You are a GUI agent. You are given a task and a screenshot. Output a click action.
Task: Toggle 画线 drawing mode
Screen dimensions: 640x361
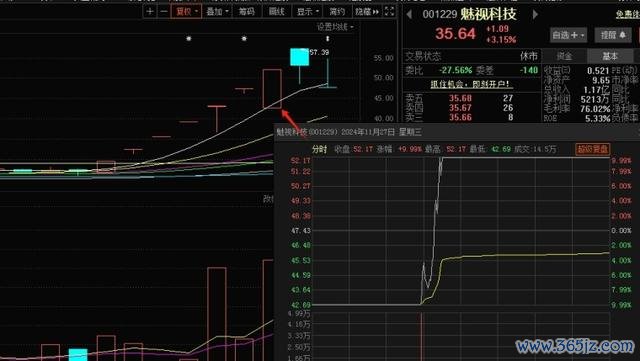(276, 11)
